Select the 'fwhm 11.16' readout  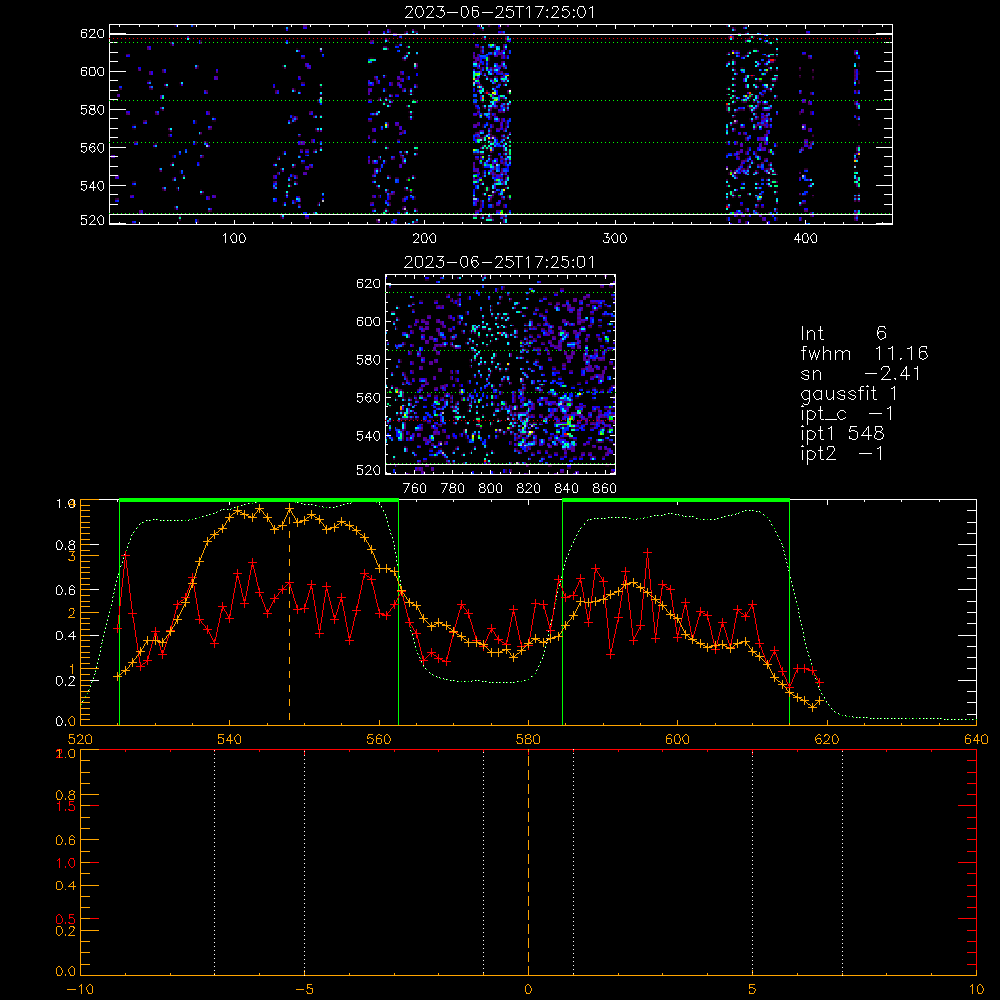click(x=864, y=353)
